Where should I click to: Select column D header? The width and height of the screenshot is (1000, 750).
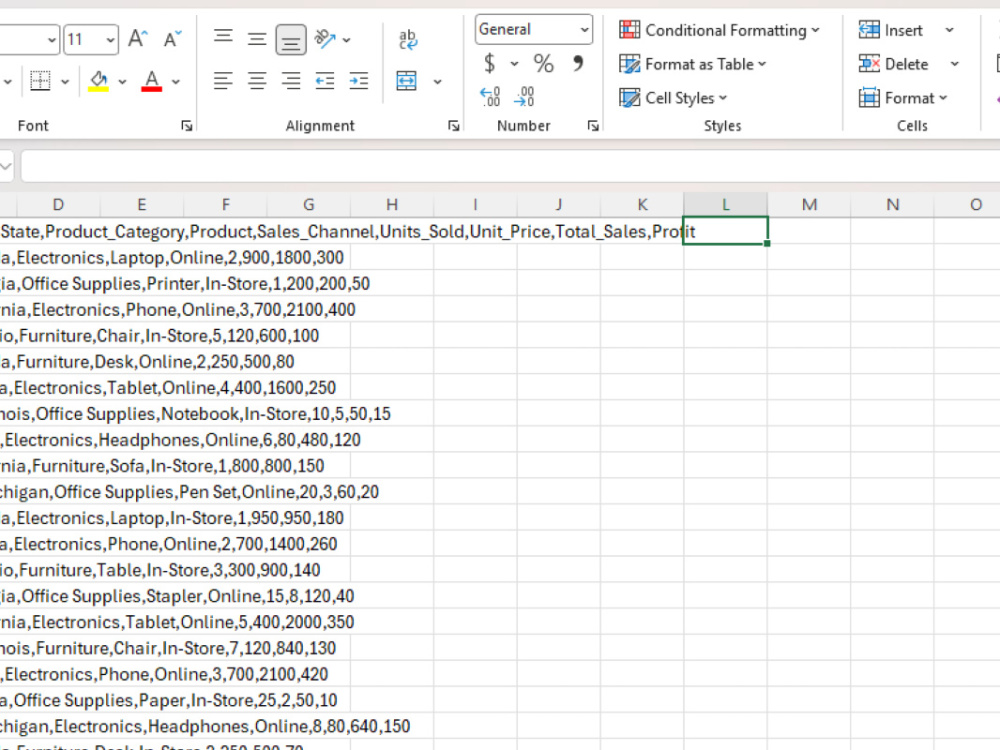coord(58,205)
